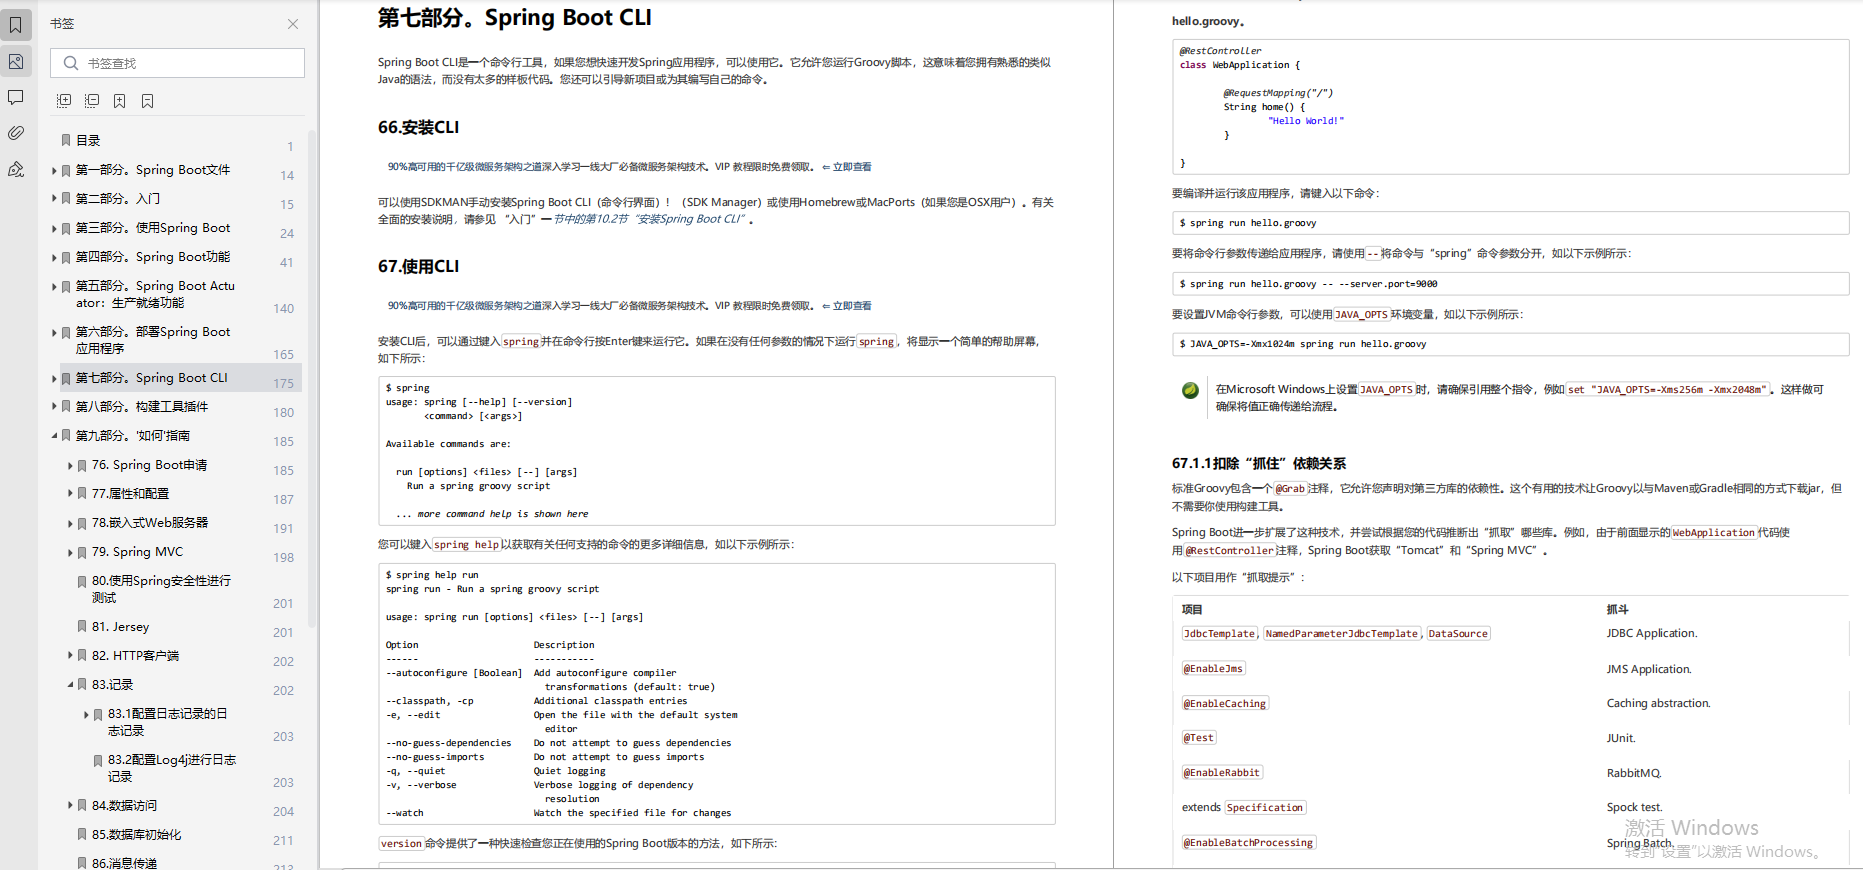This screenshot has height=870, width=1863.
Task: Open the comments panel icon
Action: click(x=16, y=97)
